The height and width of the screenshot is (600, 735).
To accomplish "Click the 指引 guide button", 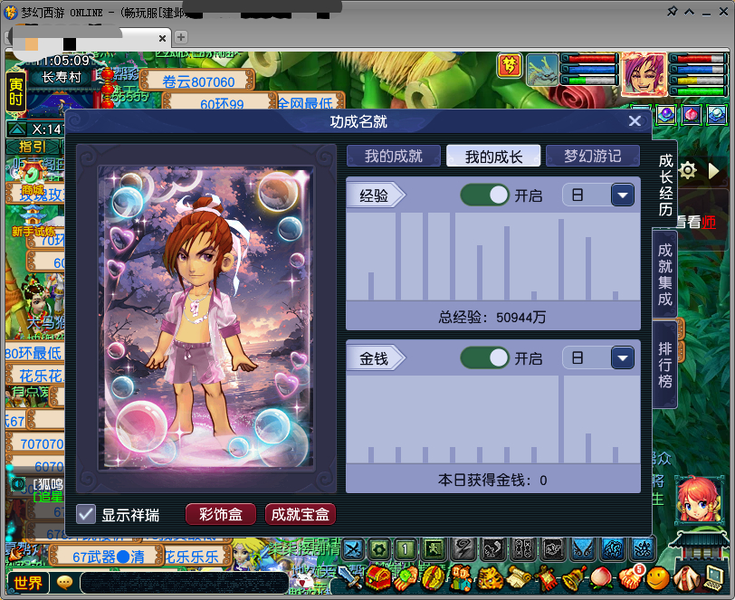I will pyautogui.click(x=33, y=147).
